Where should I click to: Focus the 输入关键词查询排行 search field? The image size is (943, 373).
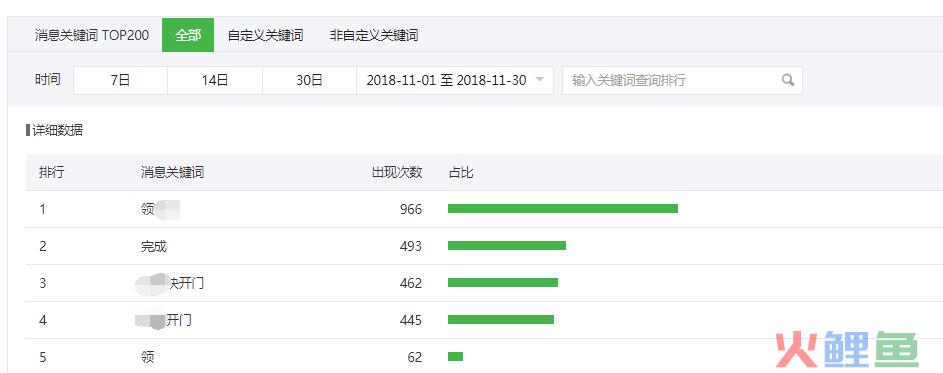coord(682,81)
